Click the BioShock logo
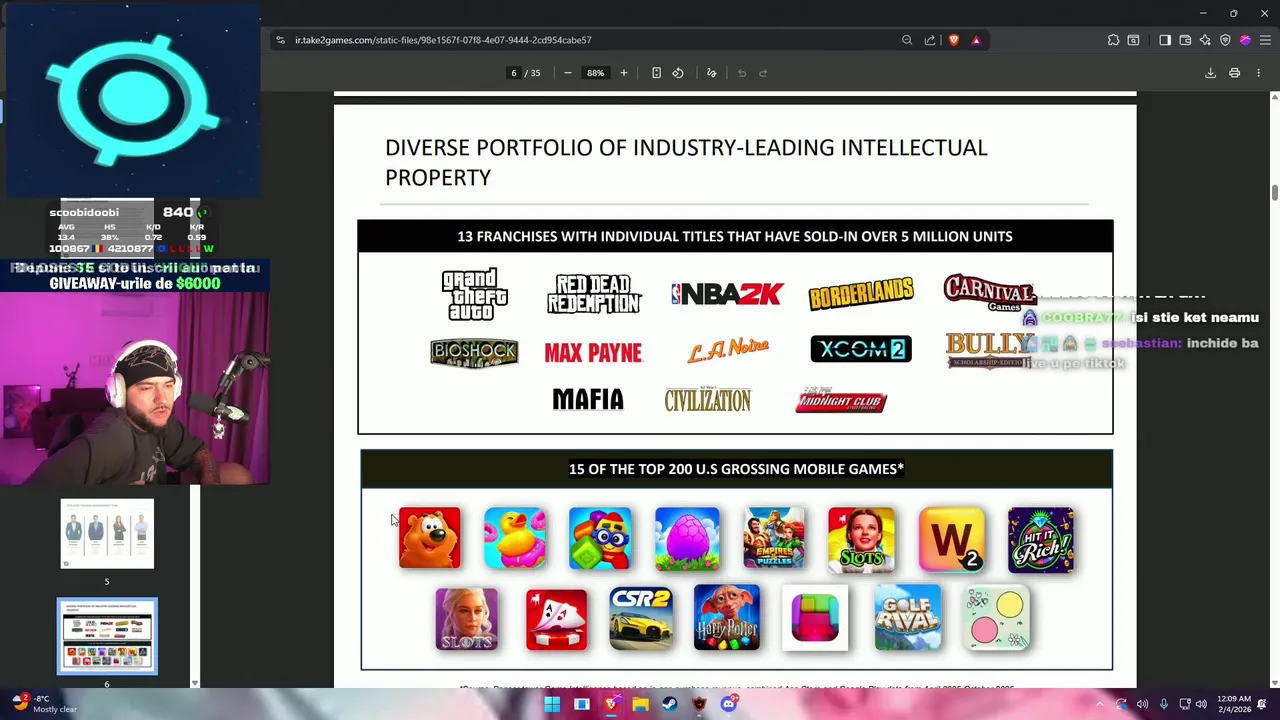 pos(474,352)
